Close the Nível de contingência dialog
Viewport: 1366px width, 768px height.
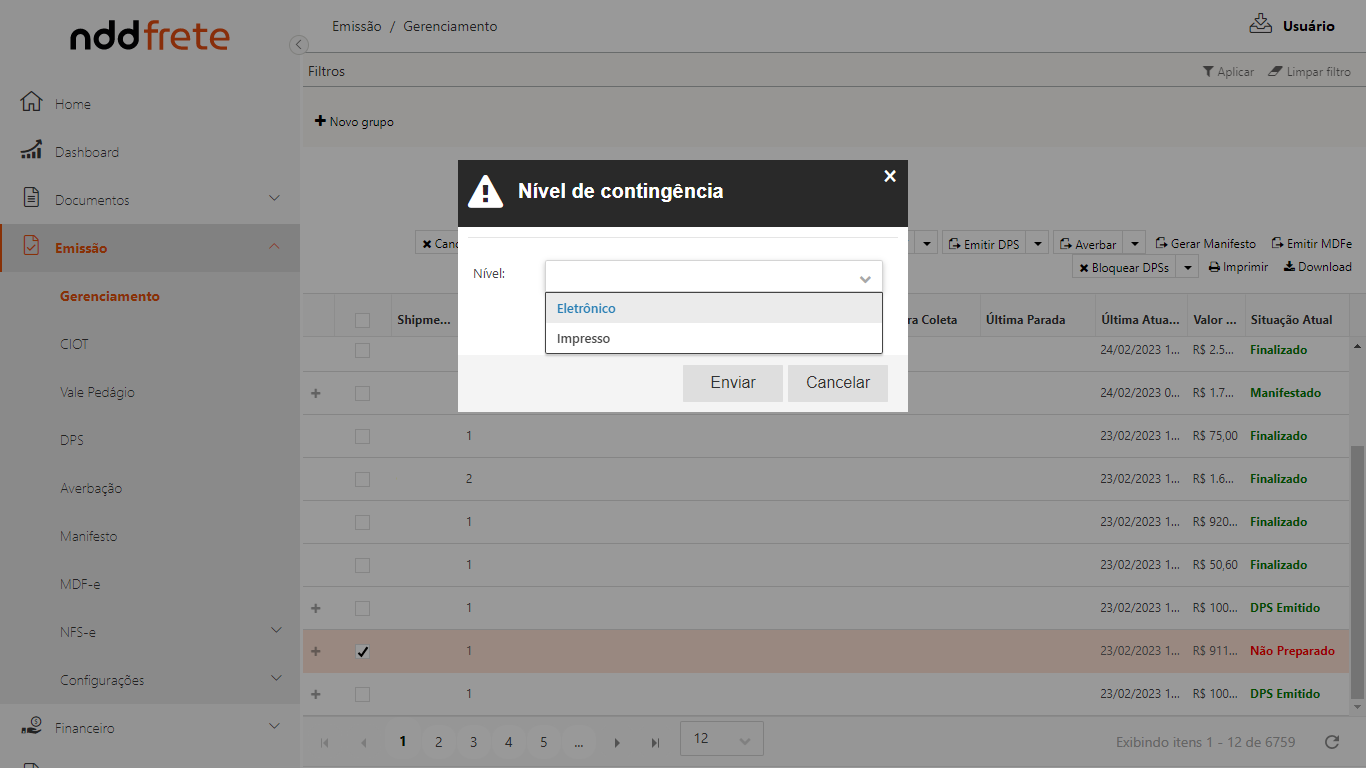coord(890,176)
